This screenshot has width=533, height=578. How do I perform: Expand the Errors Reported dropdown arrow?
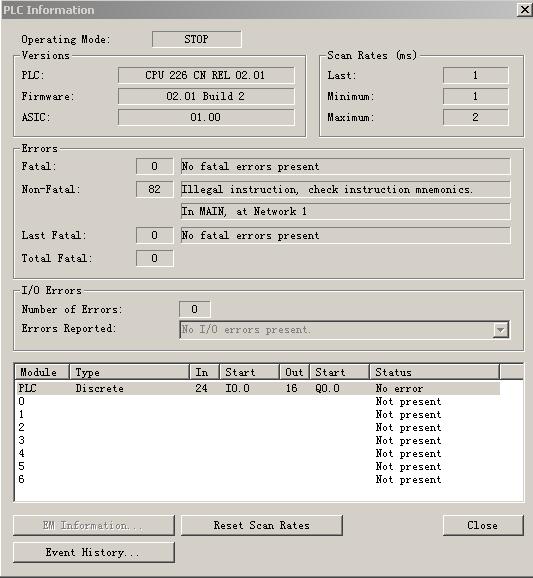point(501,330)
